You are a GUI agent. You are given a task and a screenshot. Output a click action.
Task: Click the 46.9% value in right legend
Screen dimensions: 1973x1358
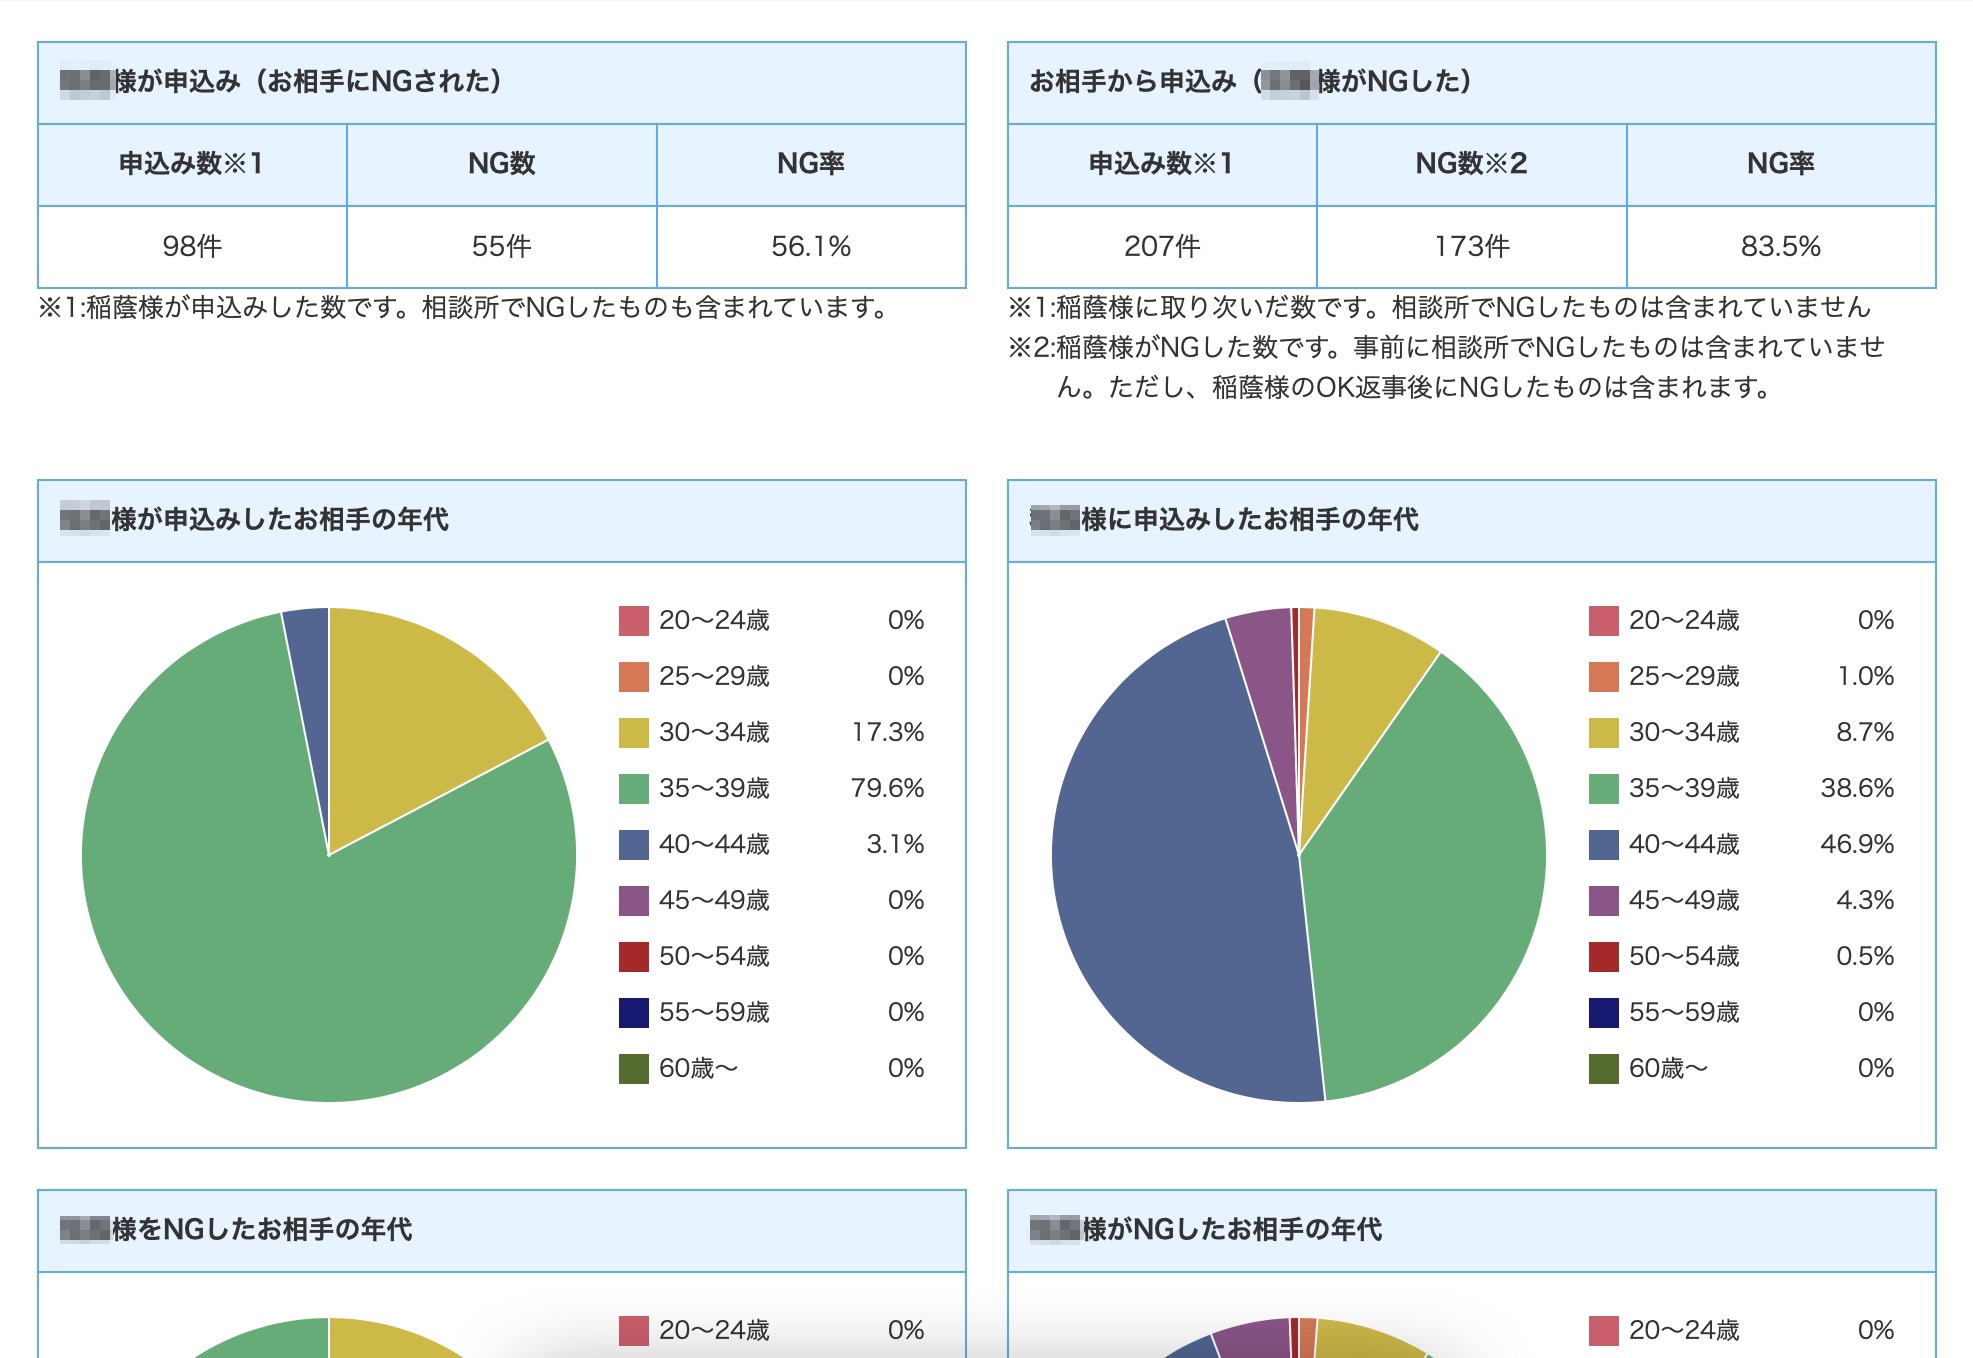[1857, 844]
